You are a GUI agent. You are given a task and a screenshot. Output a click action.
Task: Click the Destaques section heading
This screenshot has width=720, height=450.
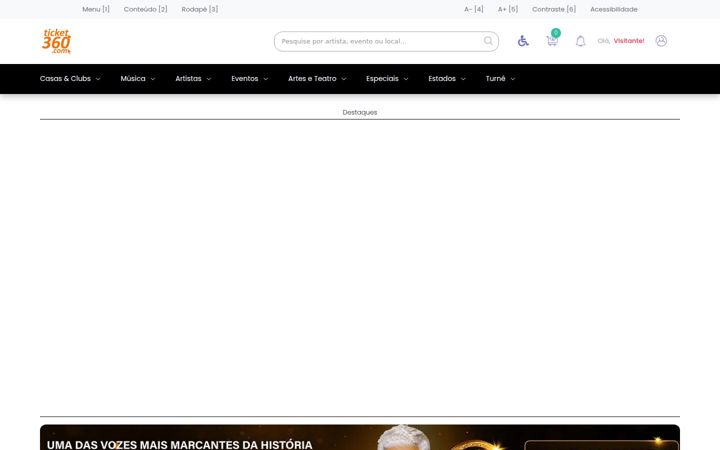tap(360, 112)
